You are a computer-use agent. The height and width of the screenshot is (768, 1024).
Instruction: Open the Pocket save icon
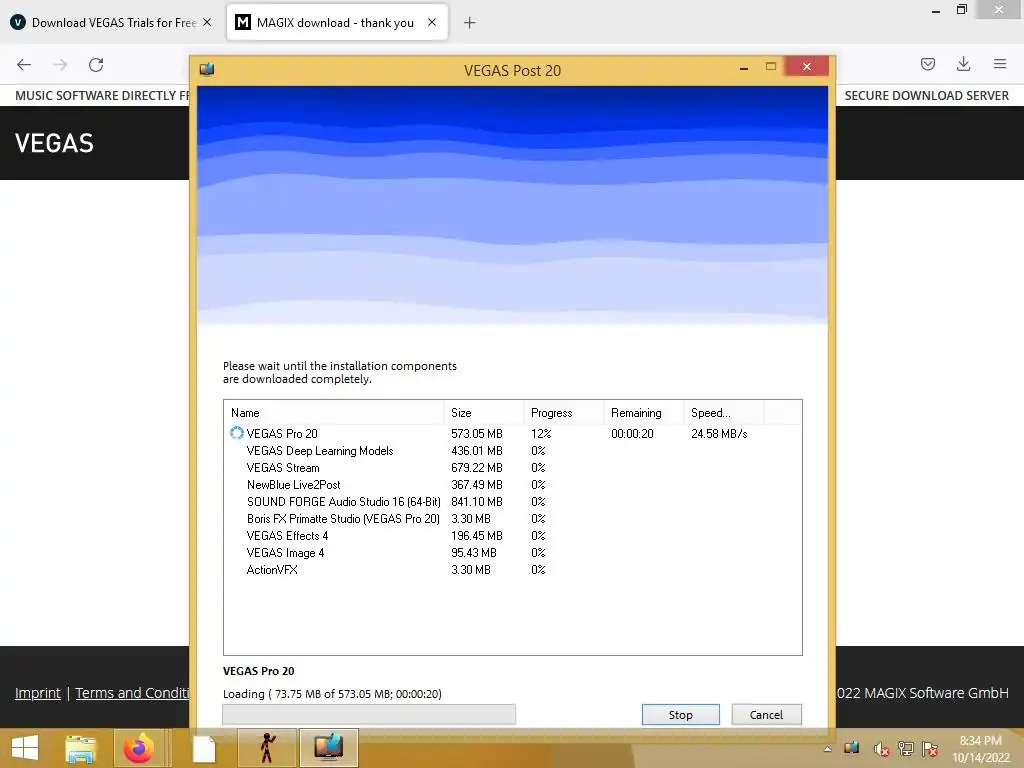tap(927, 64)
